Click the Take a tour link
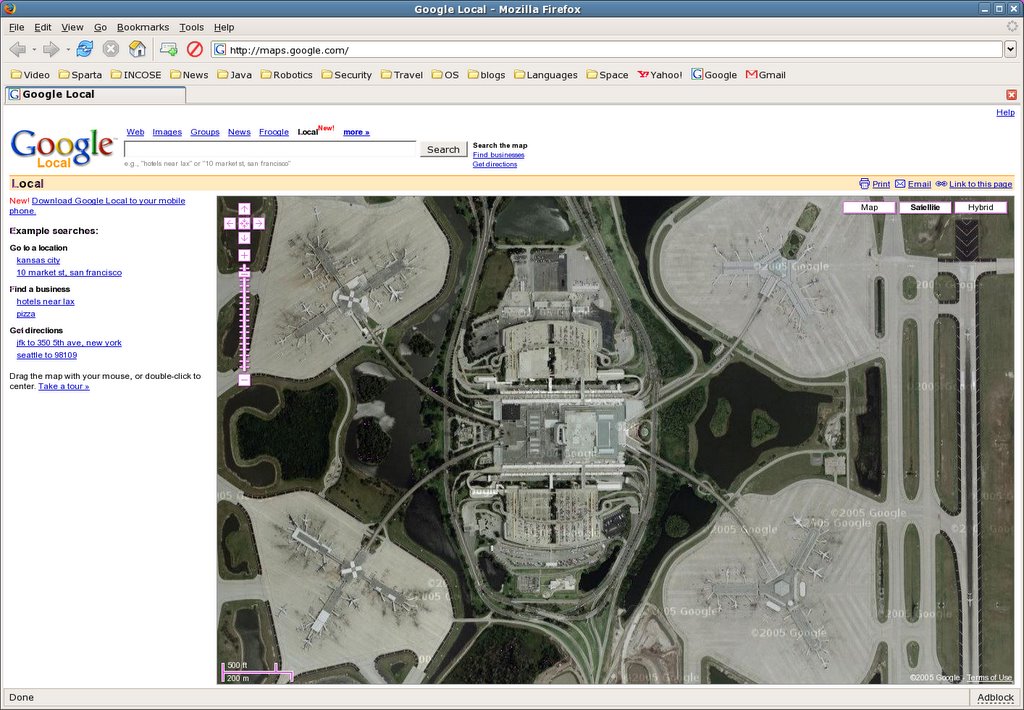The height and width of the screenshot is (710, 1024). coord(64,386)
